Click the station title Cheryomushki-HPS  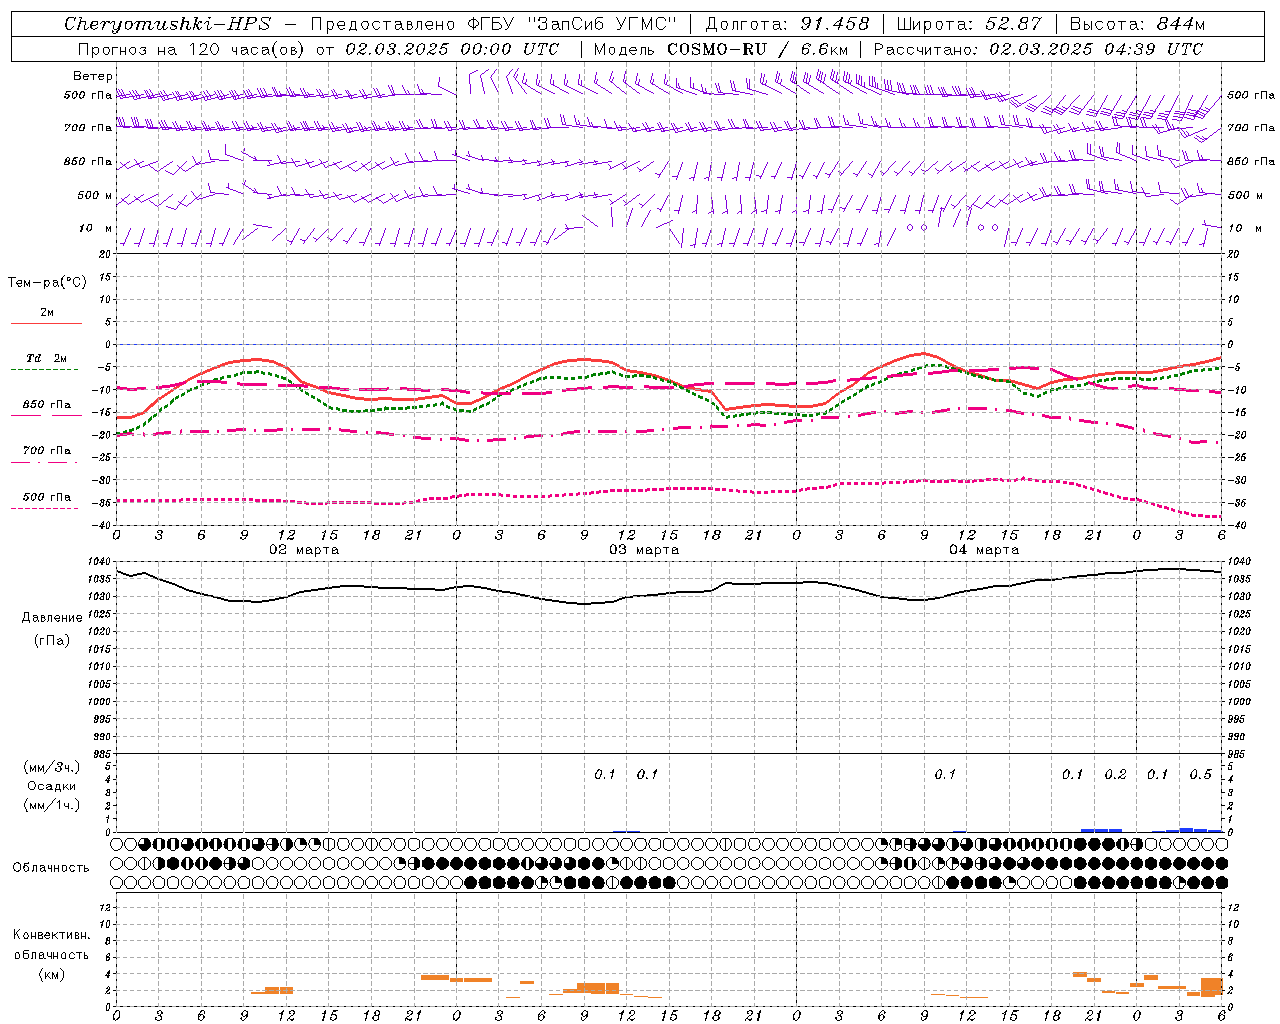click(x=167, y=24)
